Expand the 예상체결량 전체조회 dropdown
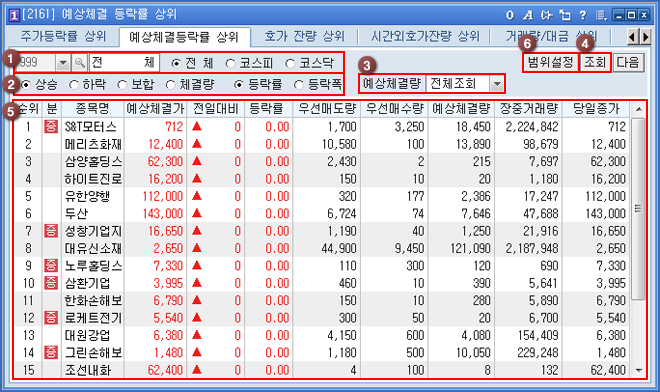 click(497, 84)
